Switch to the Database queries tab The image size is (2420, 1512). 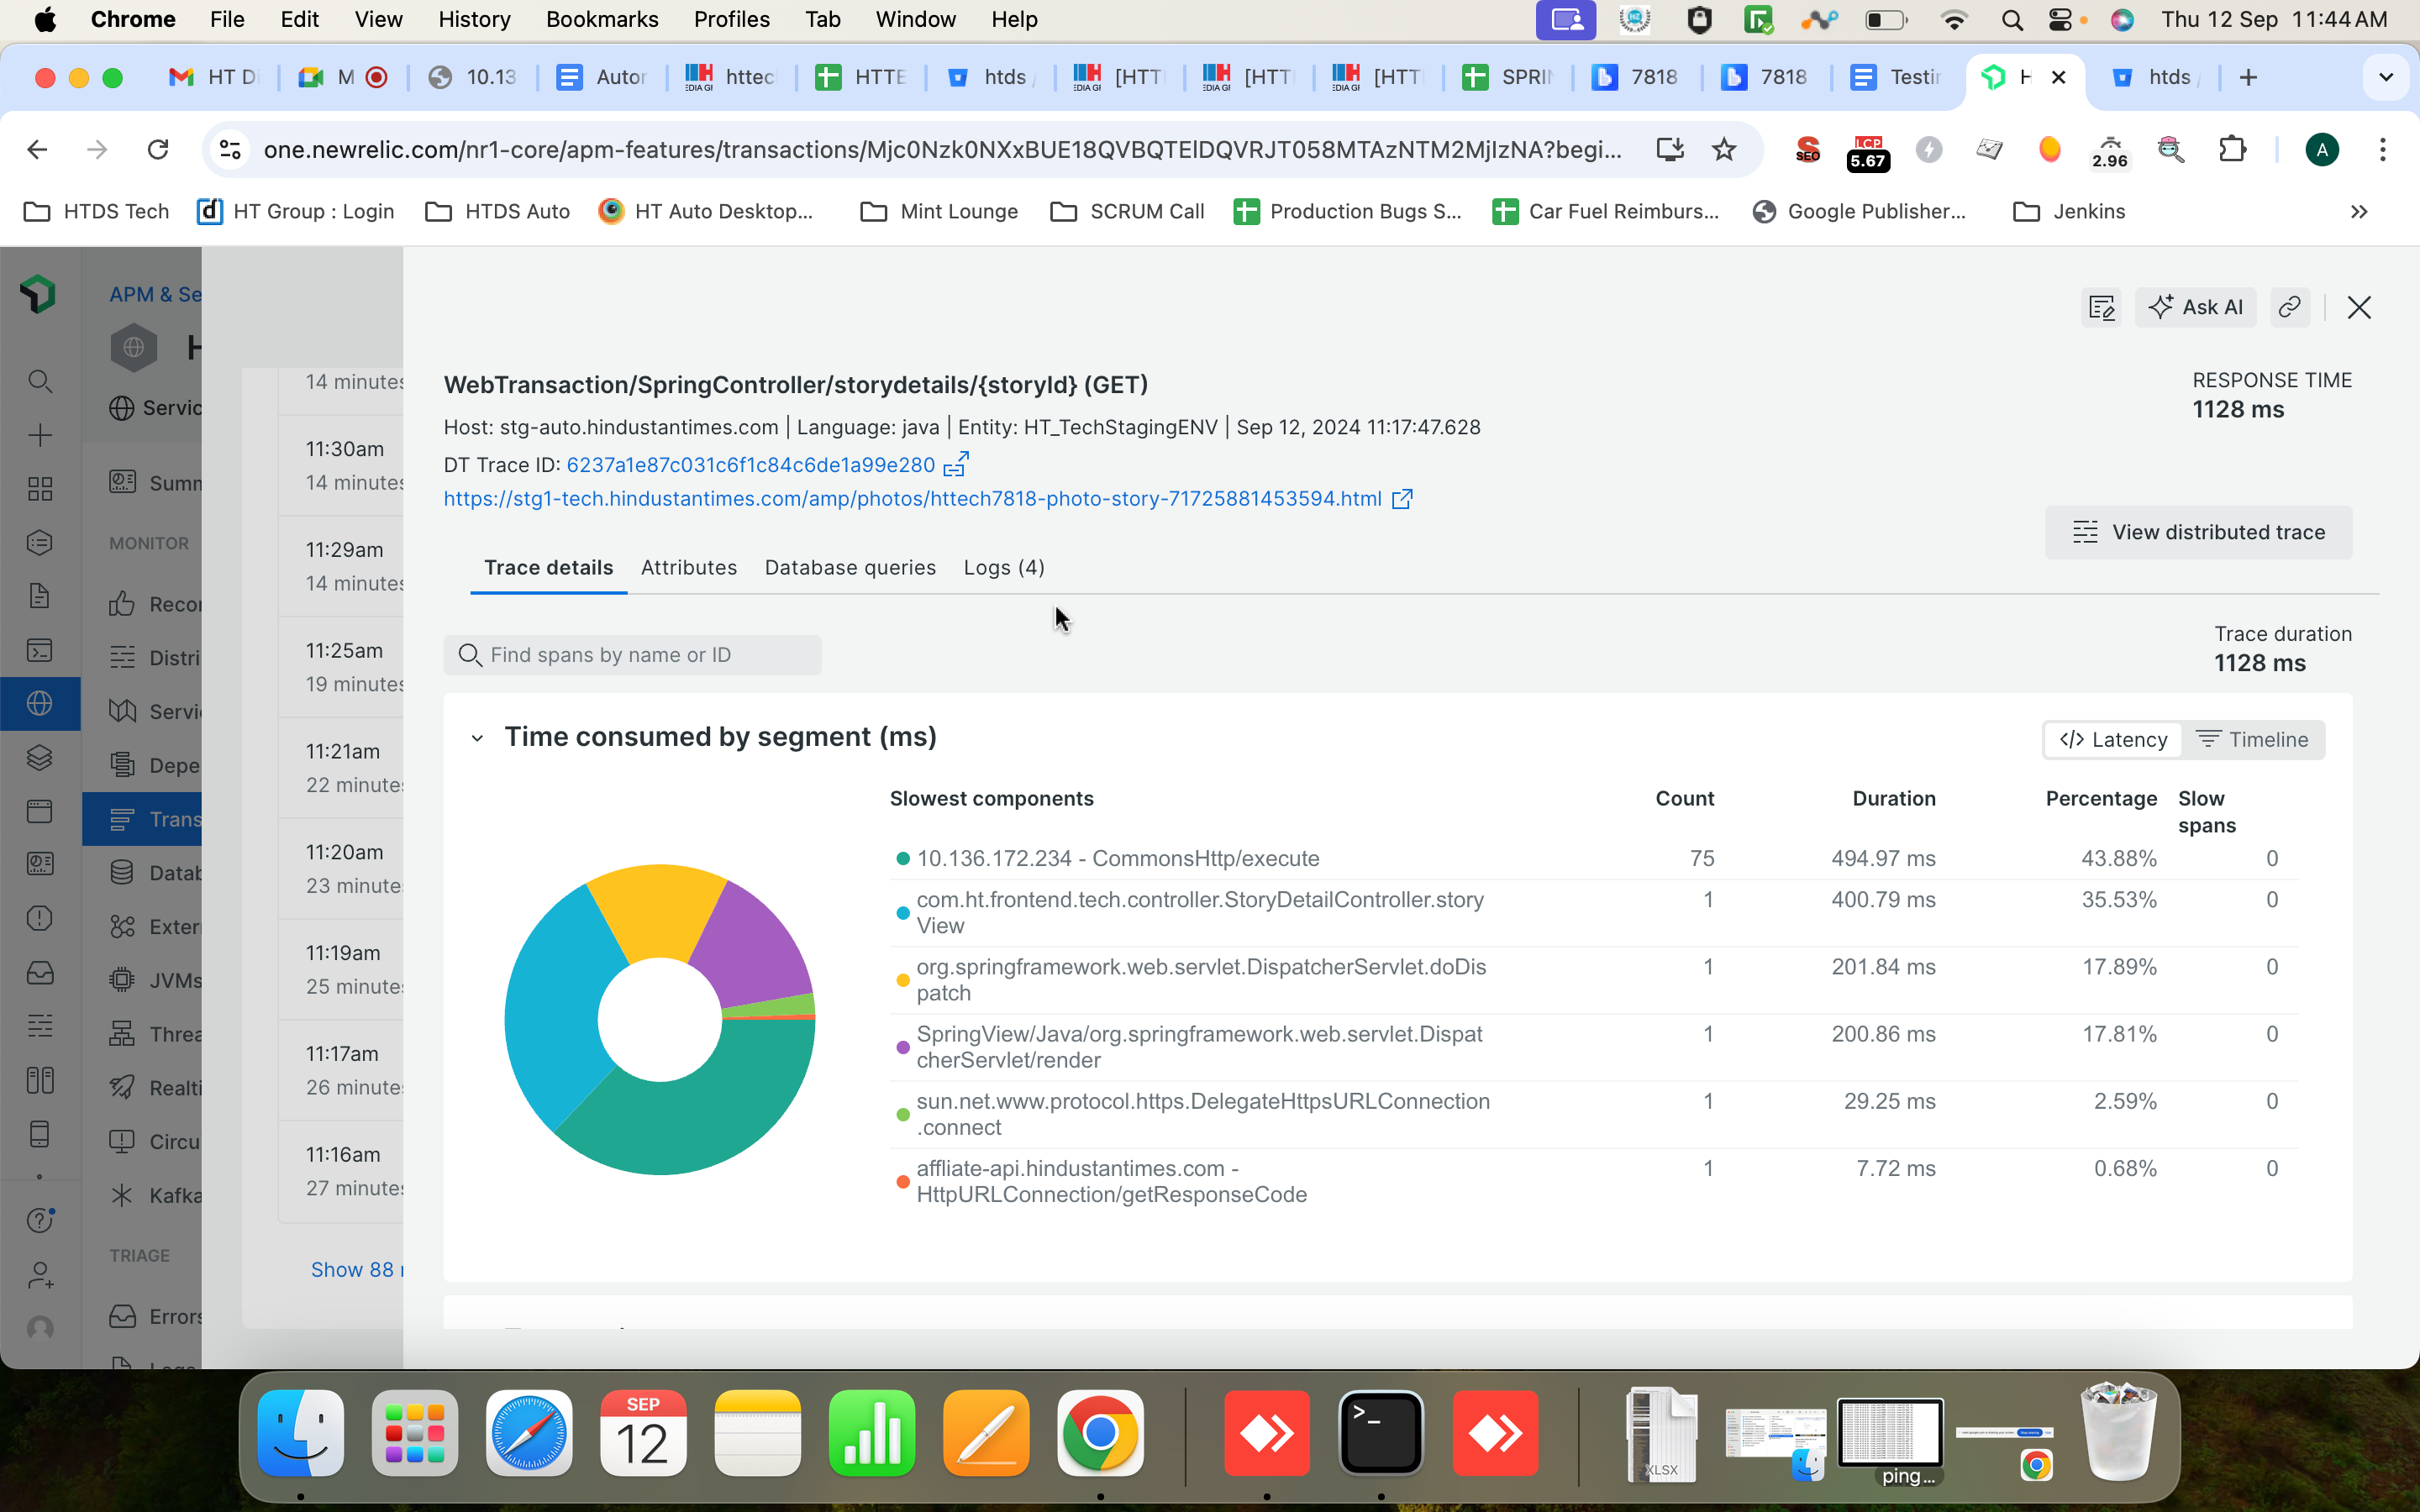pos(850,568)
